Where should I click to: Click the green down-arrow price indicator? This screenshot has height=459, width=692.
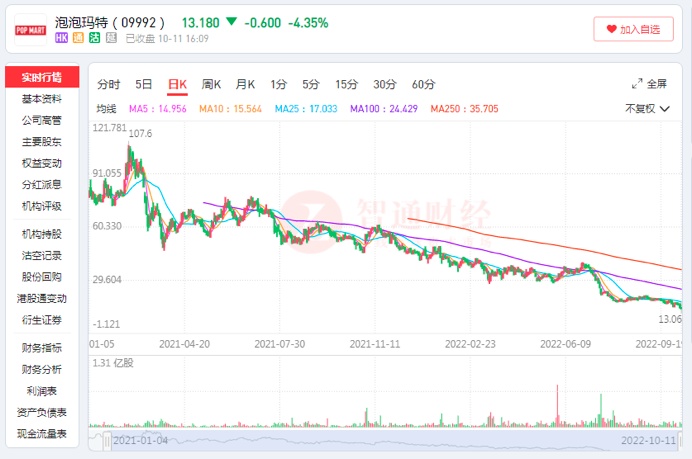(x=231, y=21)
